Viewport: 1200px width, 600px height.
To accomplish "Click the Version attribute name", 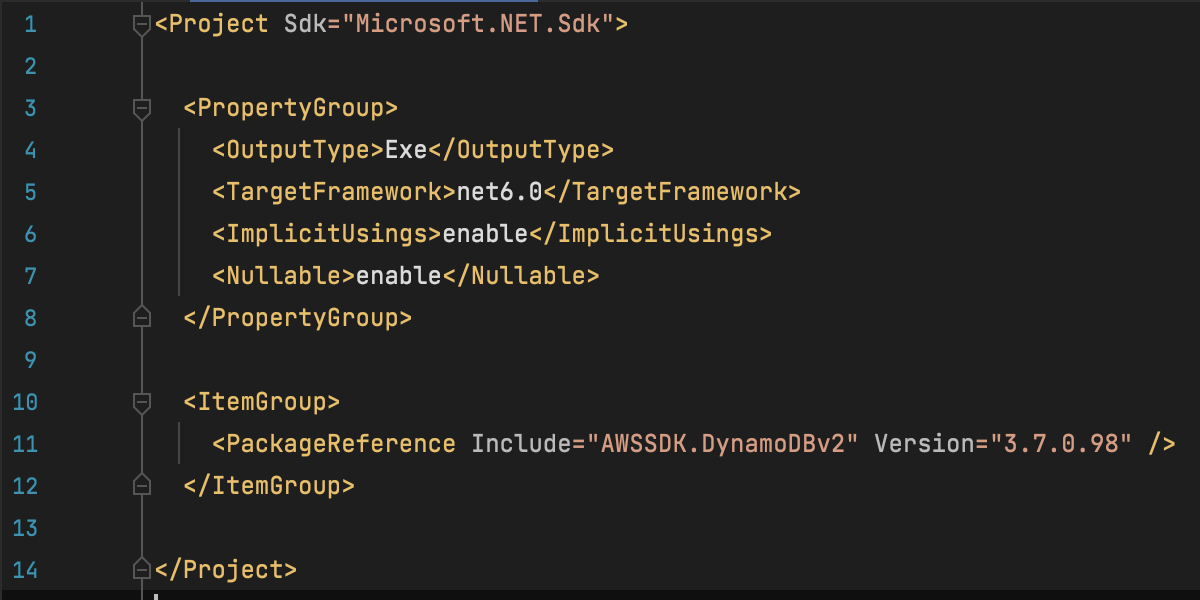I will click(925, 444).
